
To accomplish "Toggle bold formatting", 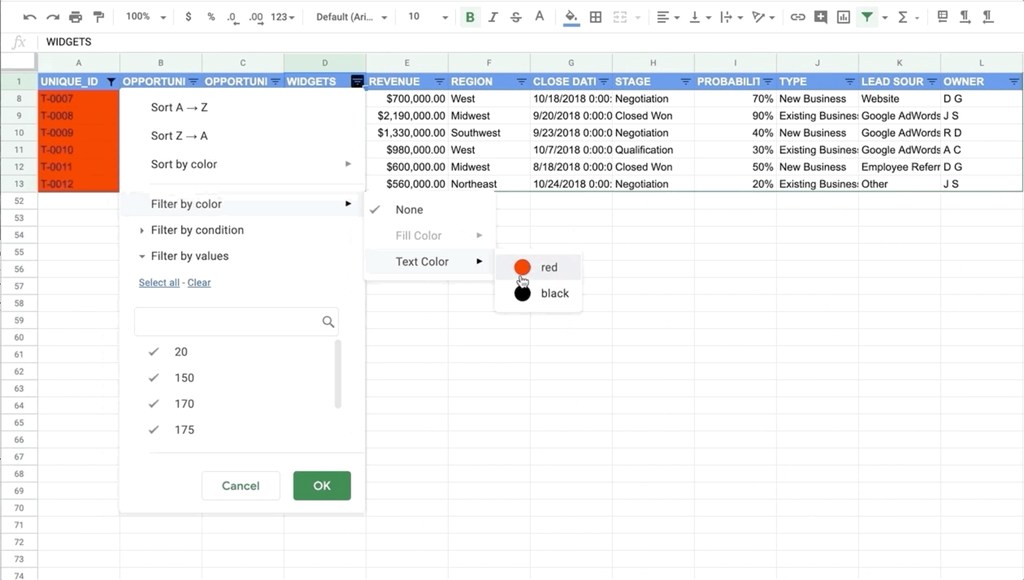I will pyautogui.click(x=470, y=17).
